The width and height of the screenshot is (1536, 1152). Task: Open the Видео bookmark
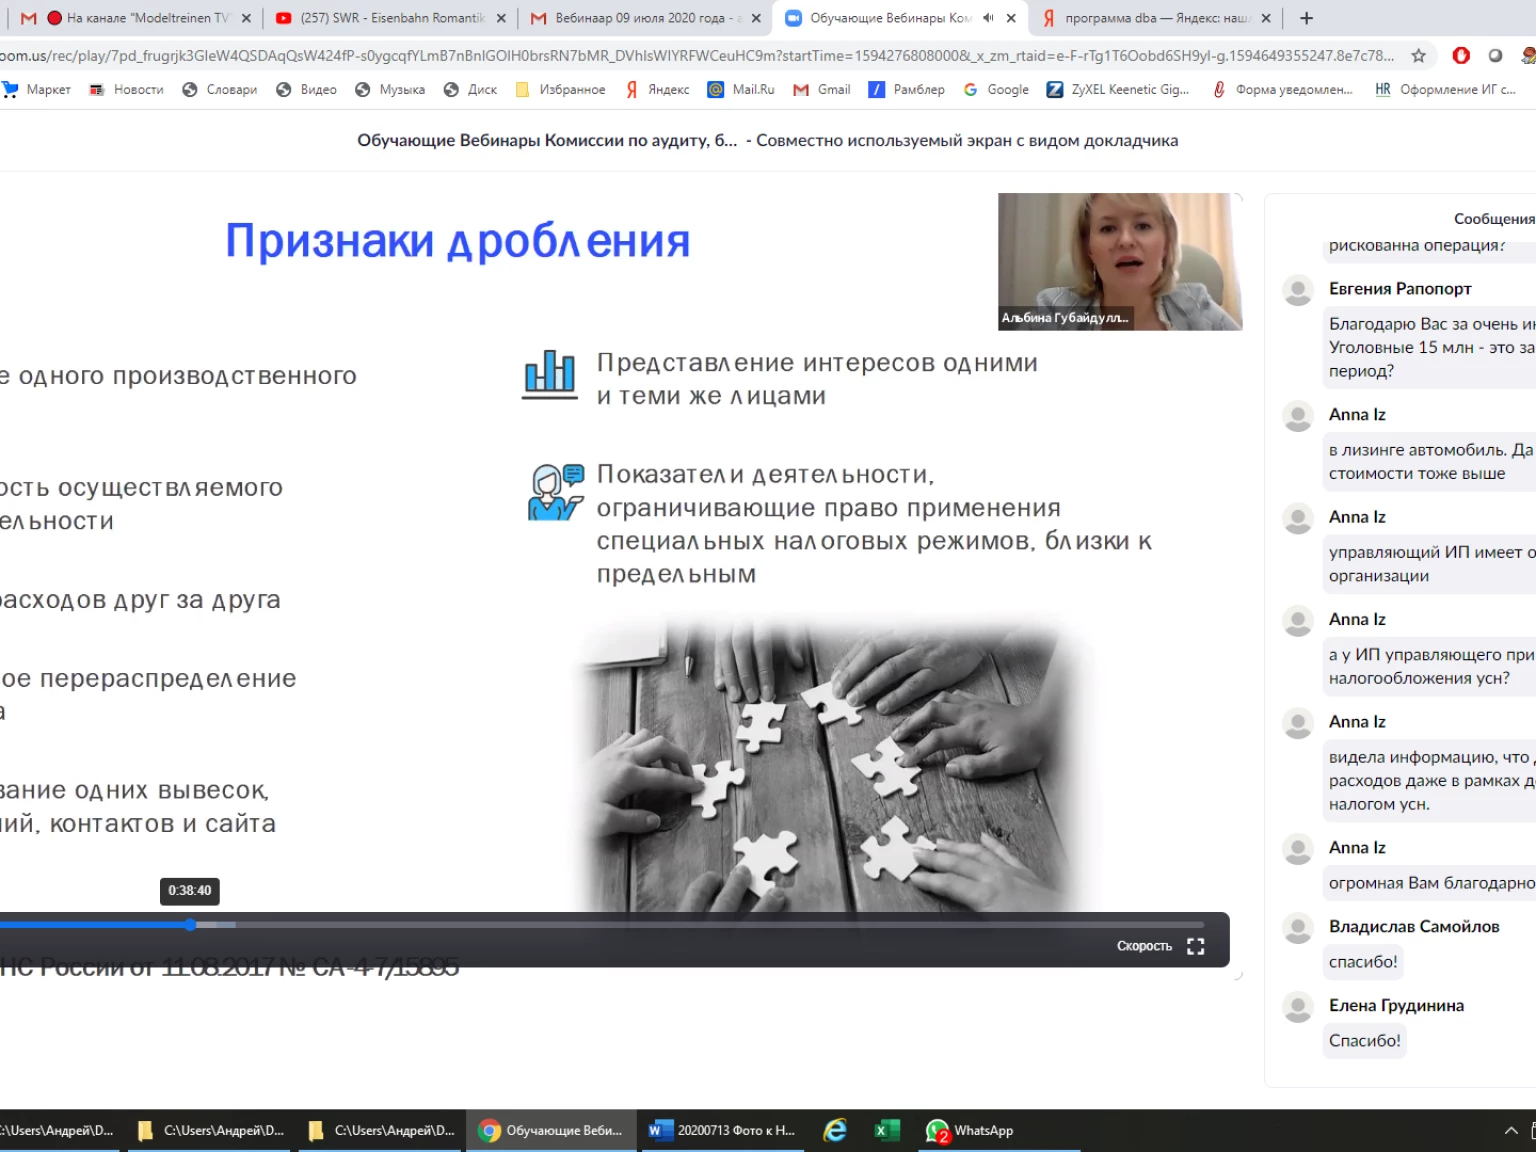pos(307,89)
